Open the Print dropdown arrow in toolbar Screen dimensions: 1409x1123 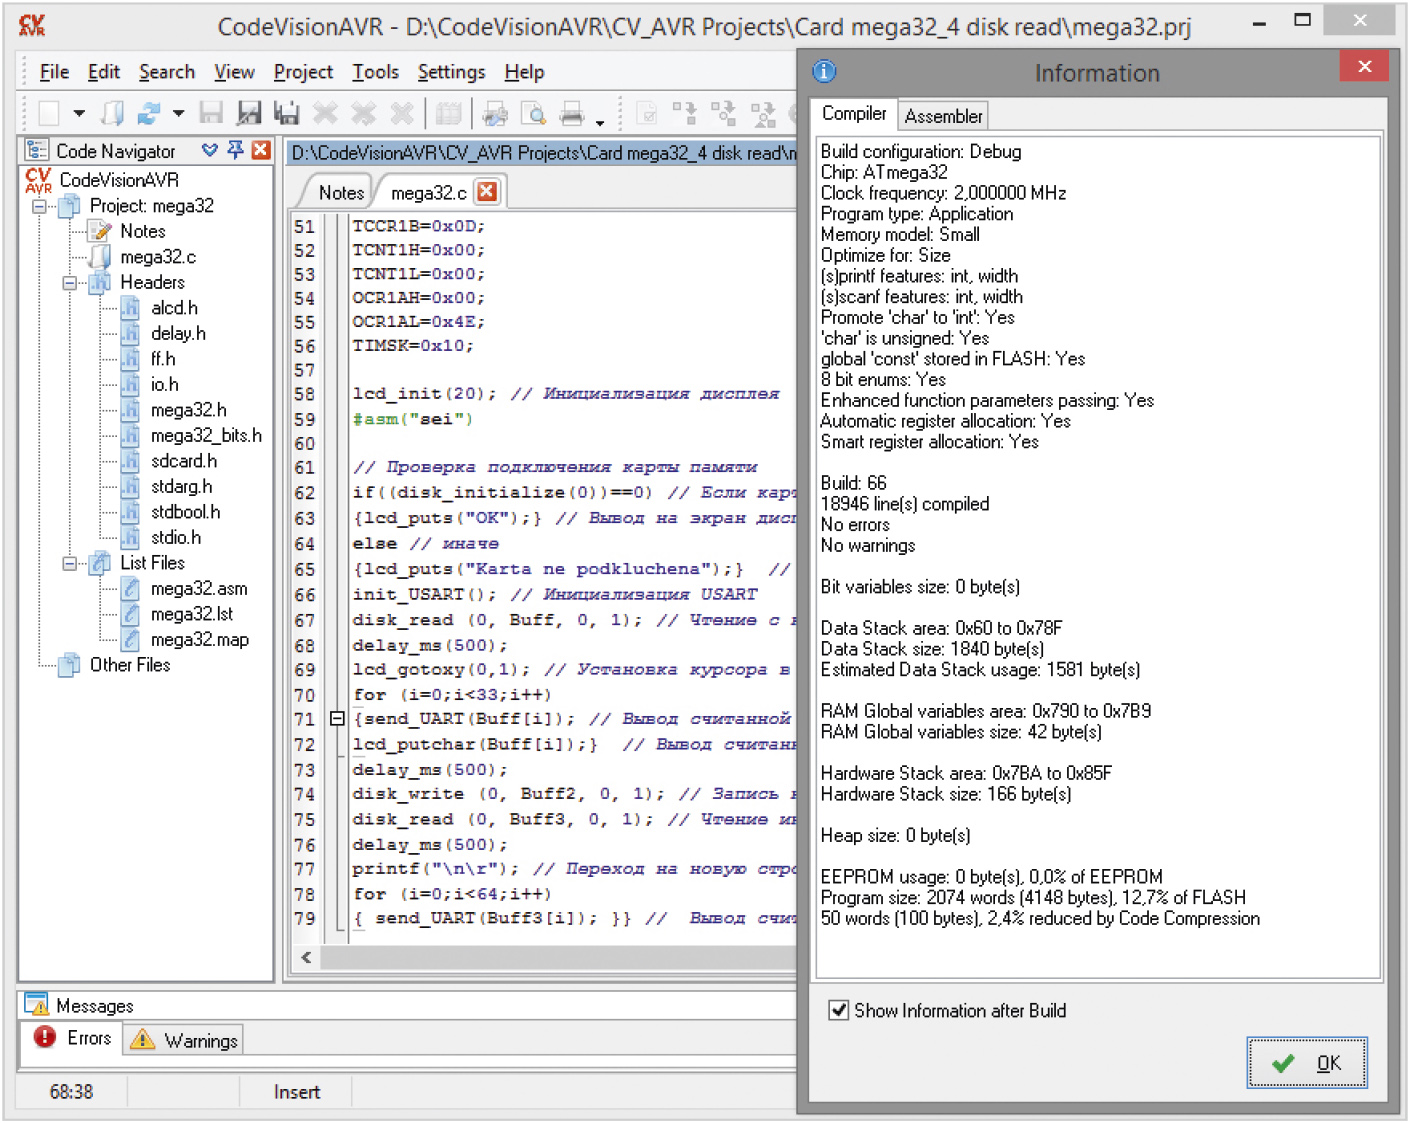(600, 121)
